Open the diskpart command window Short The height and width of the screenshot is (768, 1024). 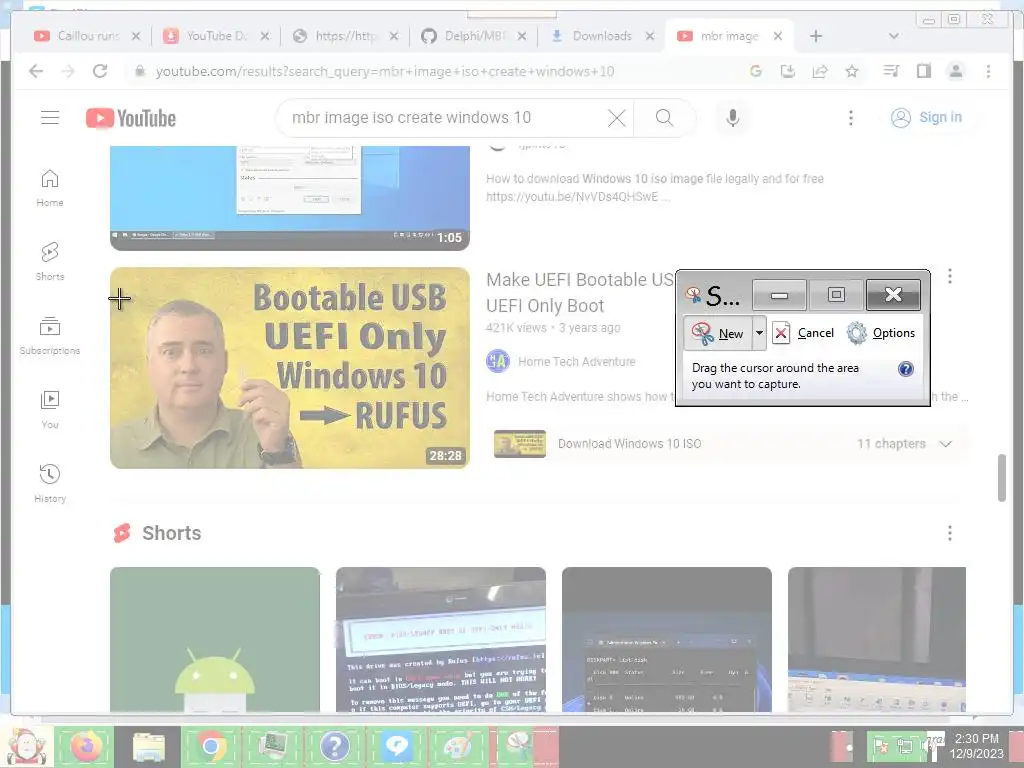667,639
